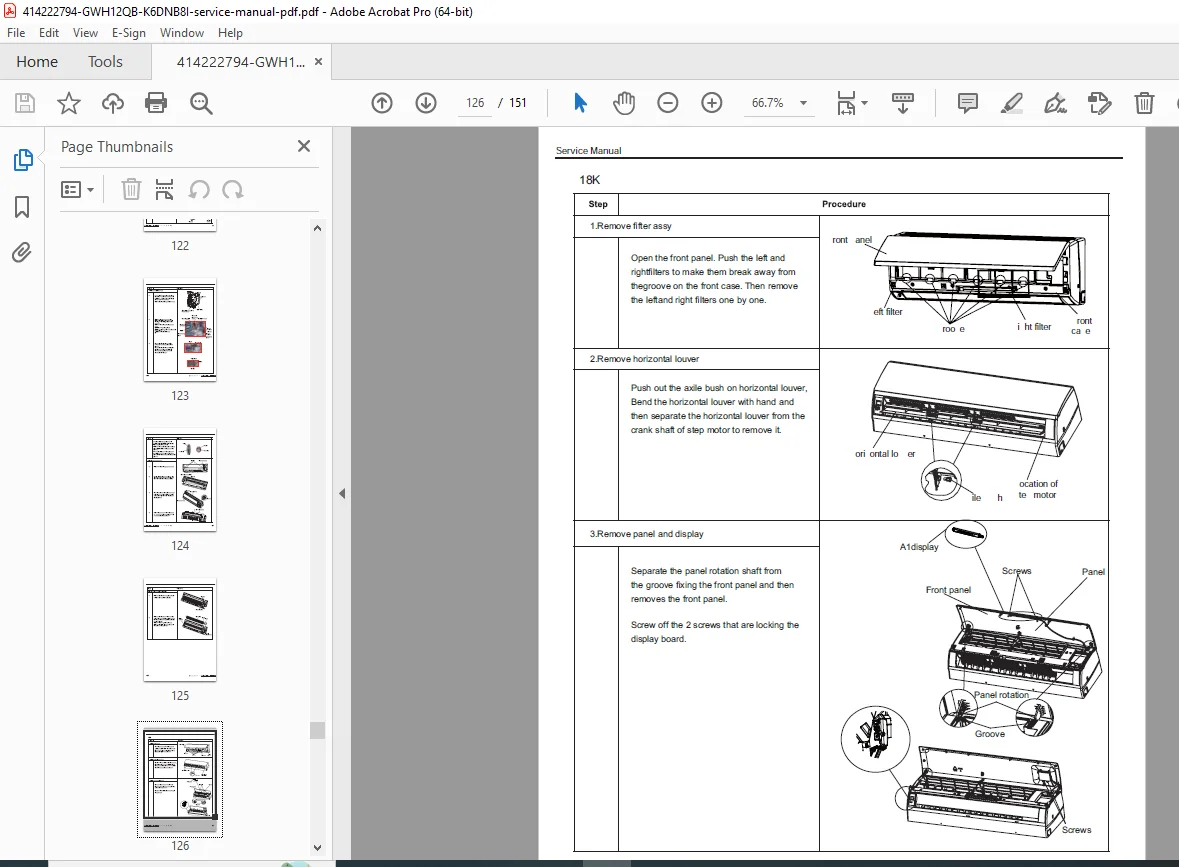Go to the previous page arrow
The height and width of the screenshot is (867, 1179).
pyautogui.click(x=382, y=103)
